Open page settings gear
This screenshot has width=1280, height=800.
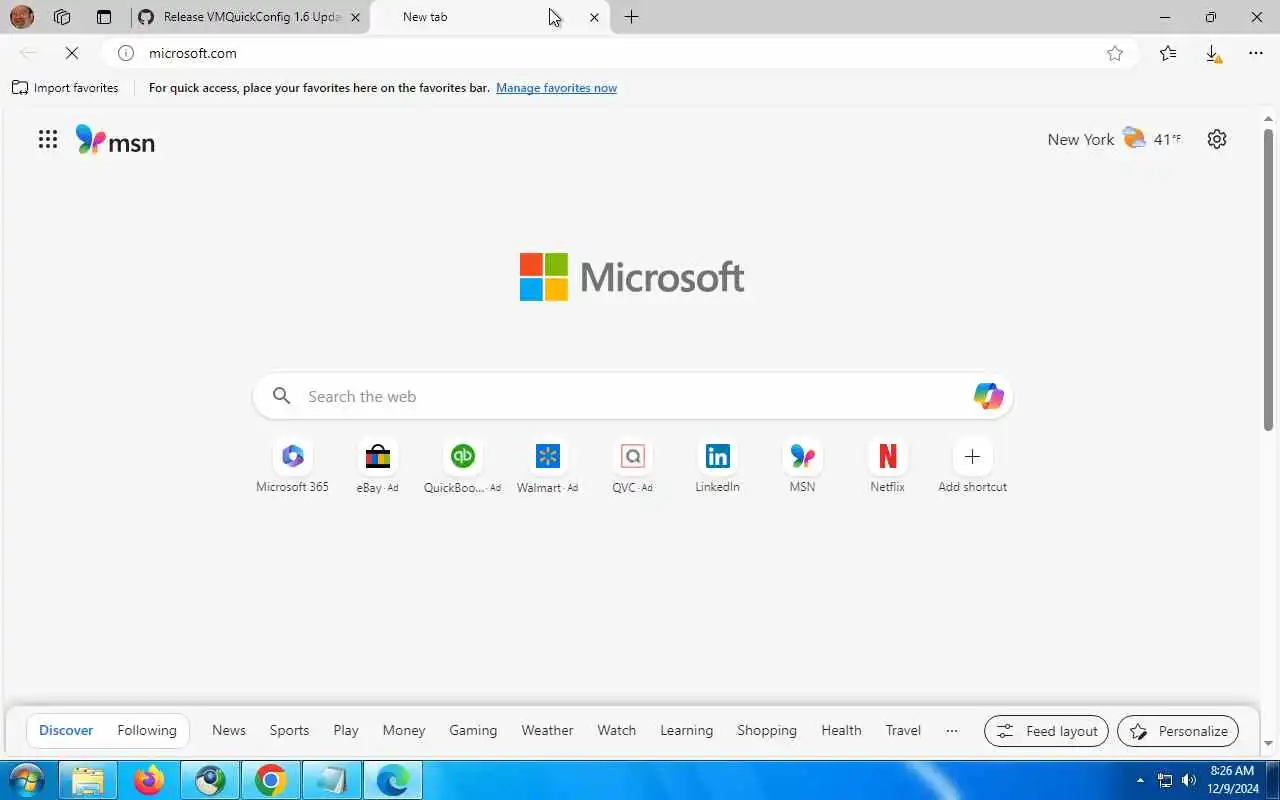click(x=1217, y=139)
